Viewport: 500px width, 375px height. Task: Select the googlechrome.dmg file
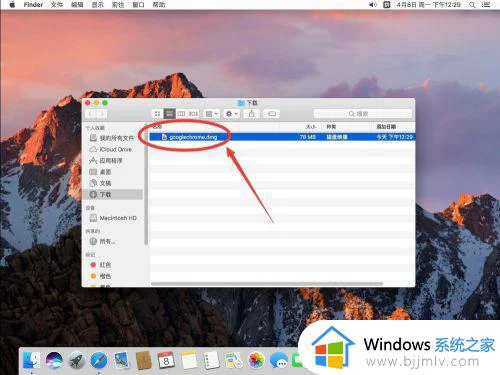(282, 137)
